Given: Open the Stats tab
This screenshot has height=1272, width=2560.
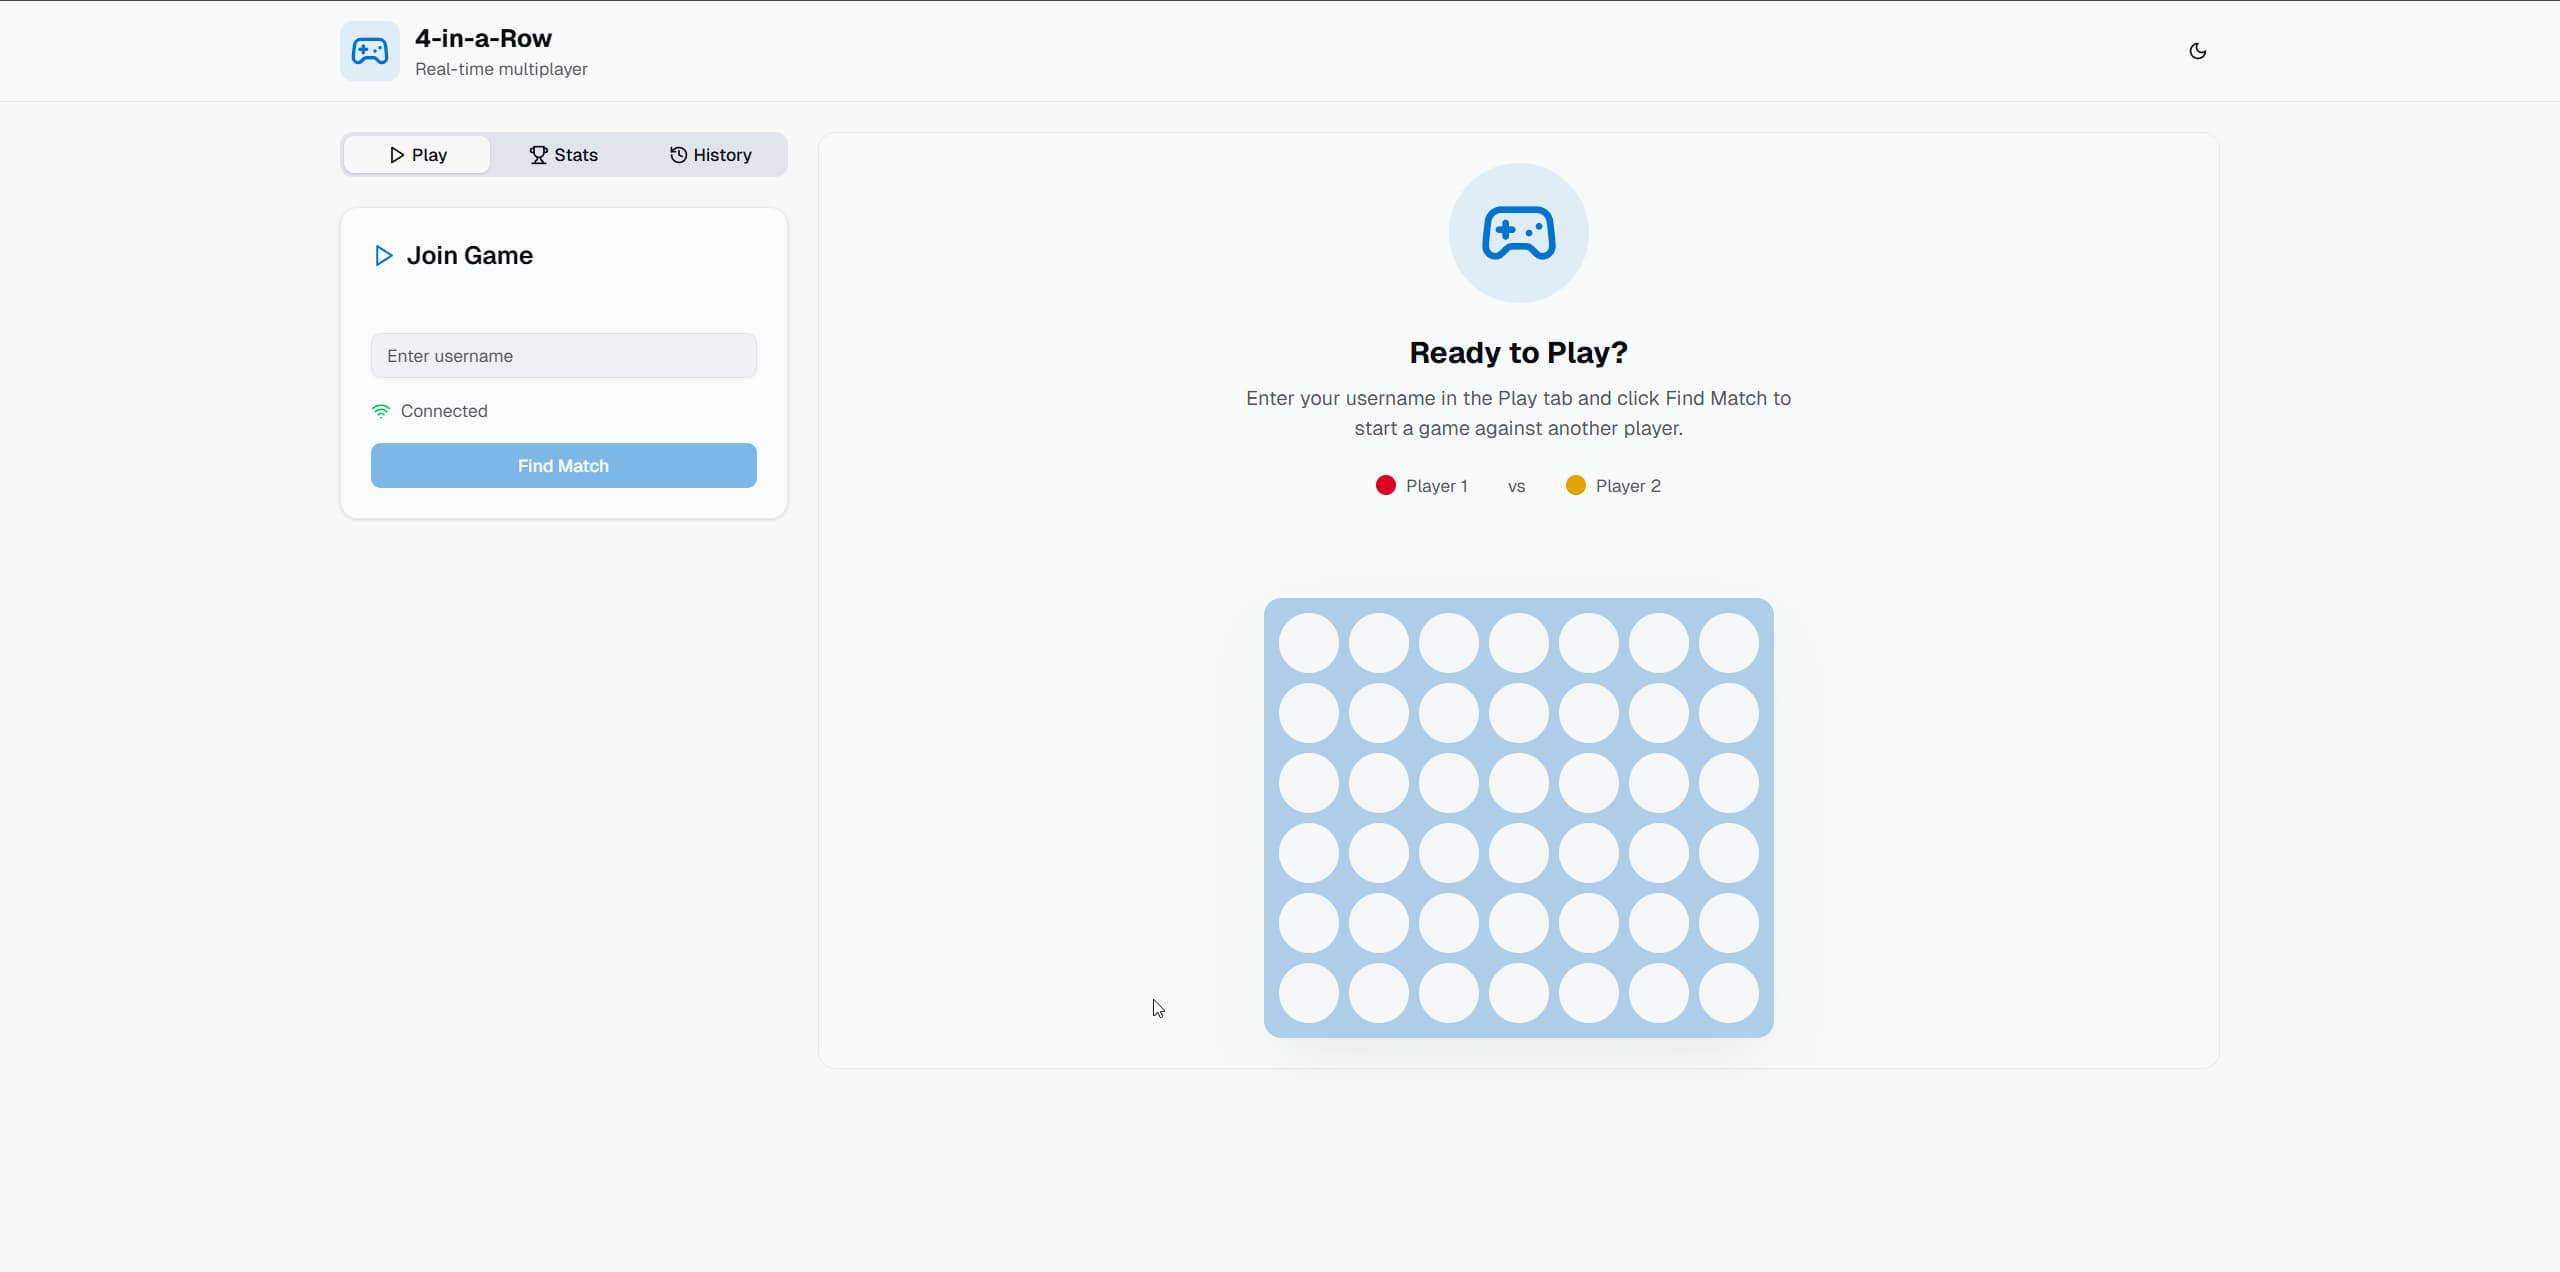Looking at the screenshot, I should [x=563, y=155].
